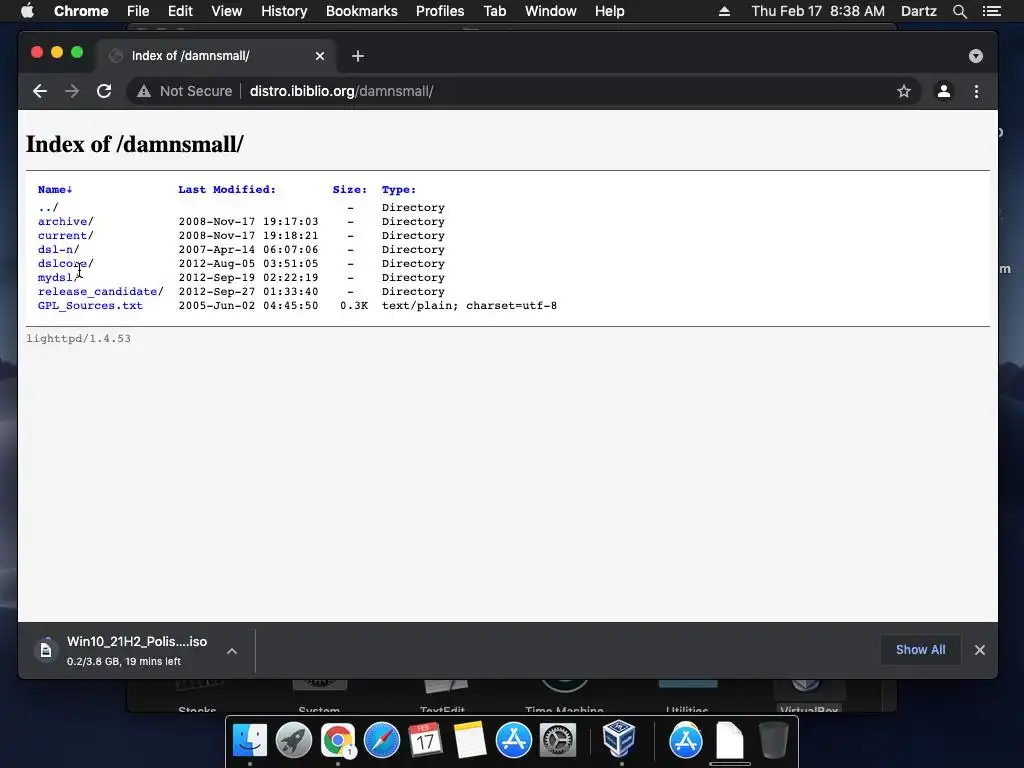Open Calendar from the Dock
Image resolution: width=1024 pixels, height=768 pixels.
[x=426, y=740]
